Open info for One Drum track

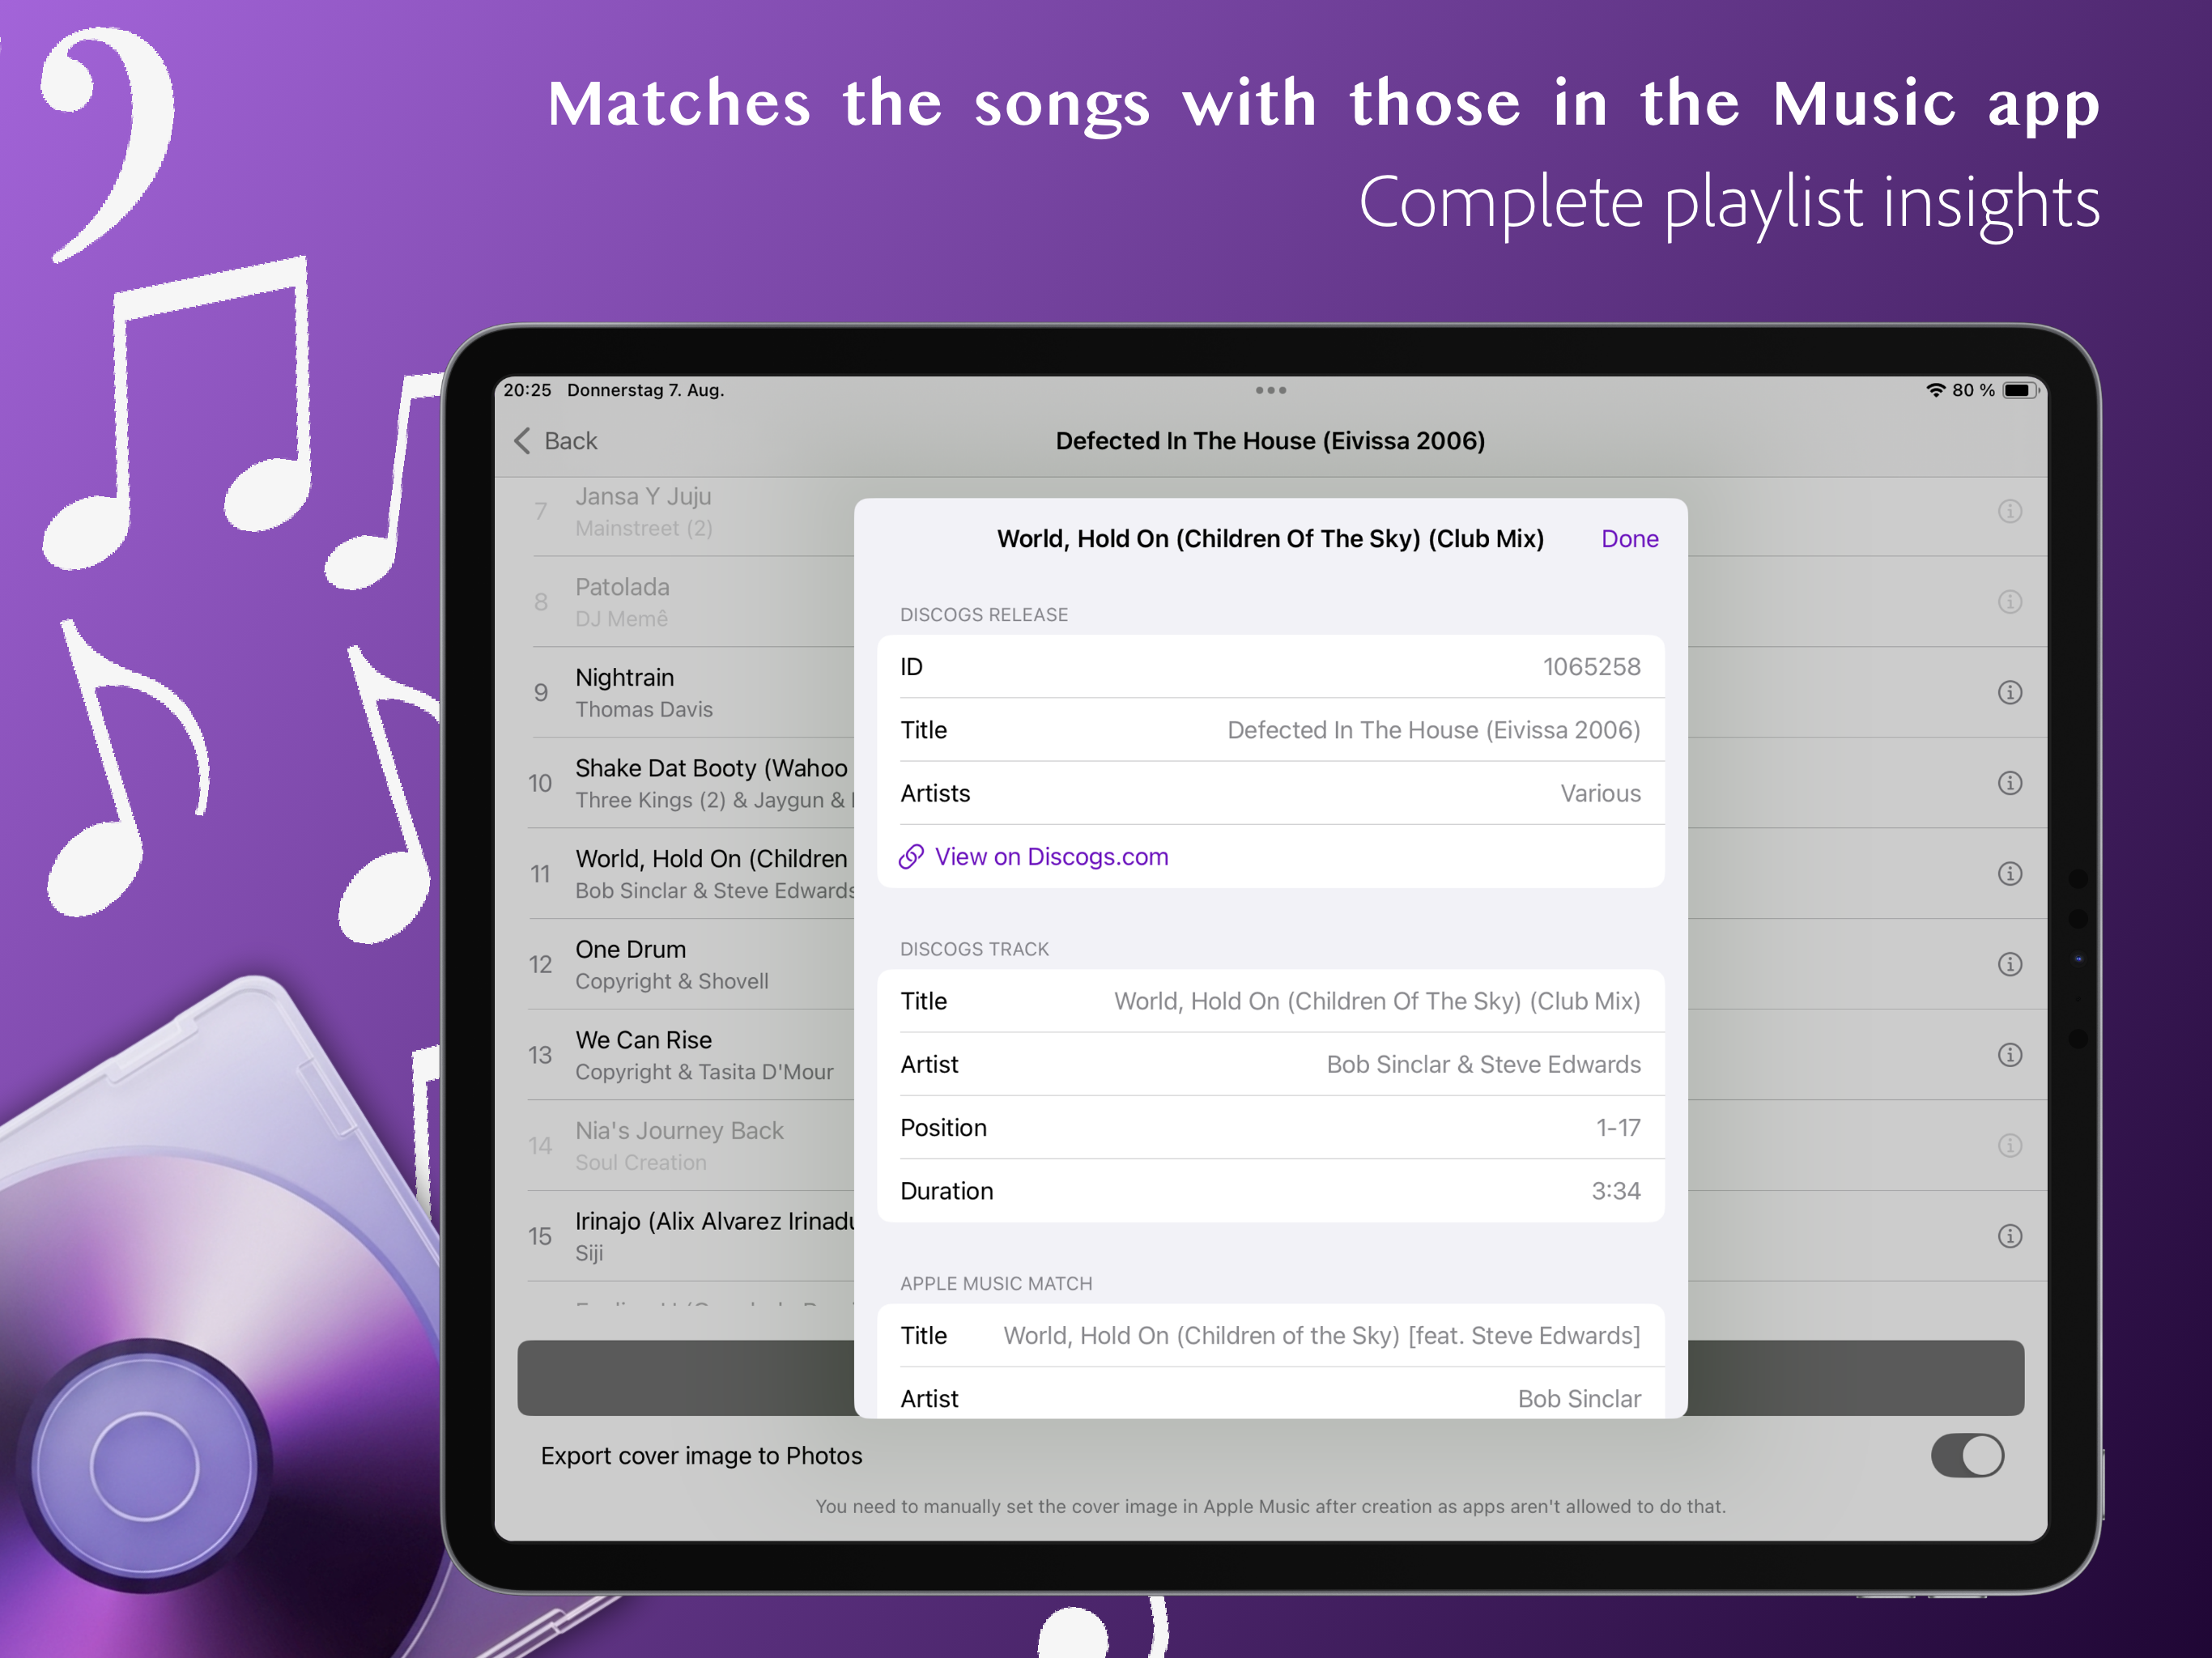(x=2010, y=964)
